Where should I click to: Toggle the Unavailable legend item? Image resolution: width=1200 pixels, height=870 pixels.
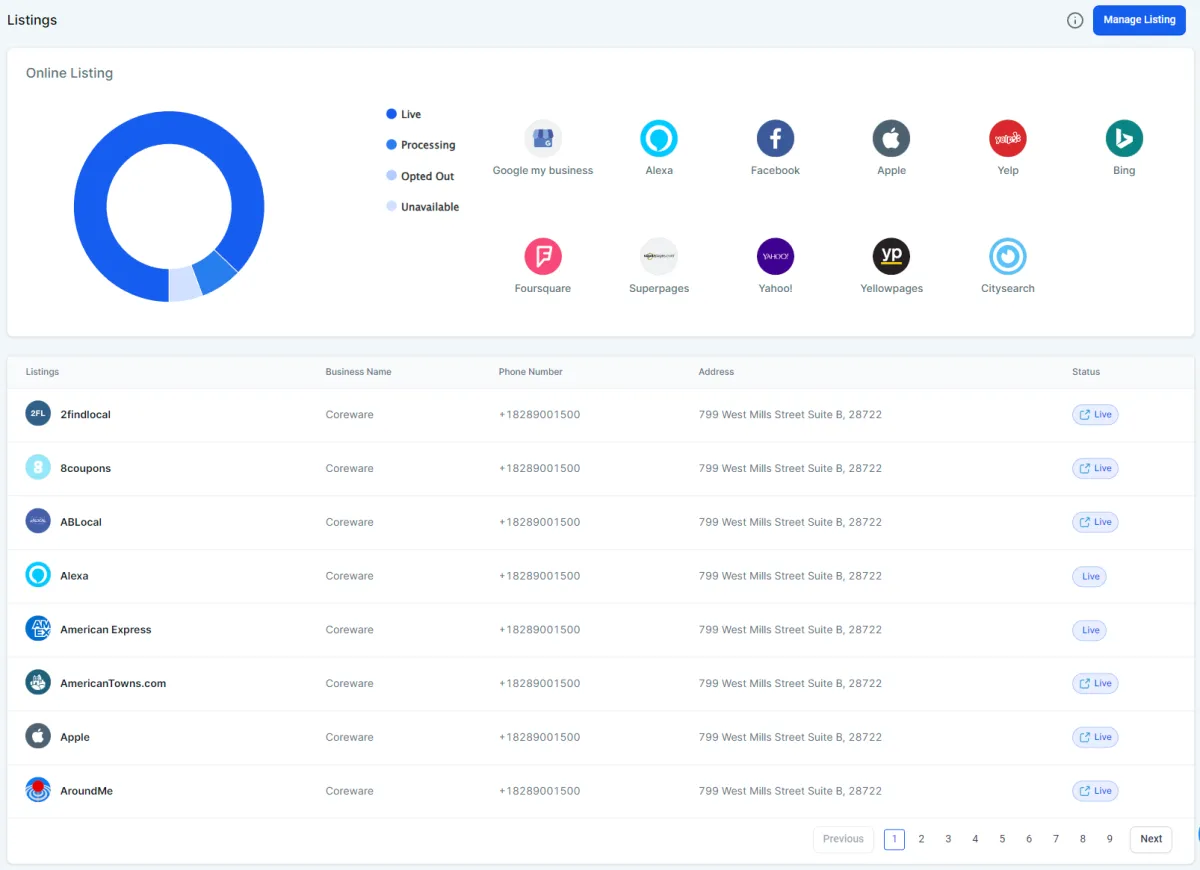(x=423, y=207)
